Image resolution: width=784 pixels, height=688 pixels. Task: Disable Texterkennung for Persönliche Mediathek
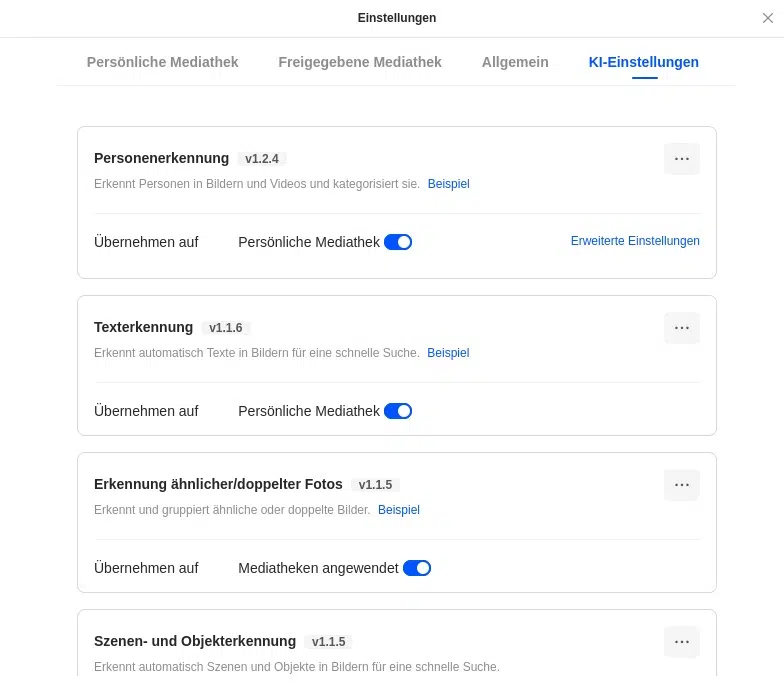point(398,411)
